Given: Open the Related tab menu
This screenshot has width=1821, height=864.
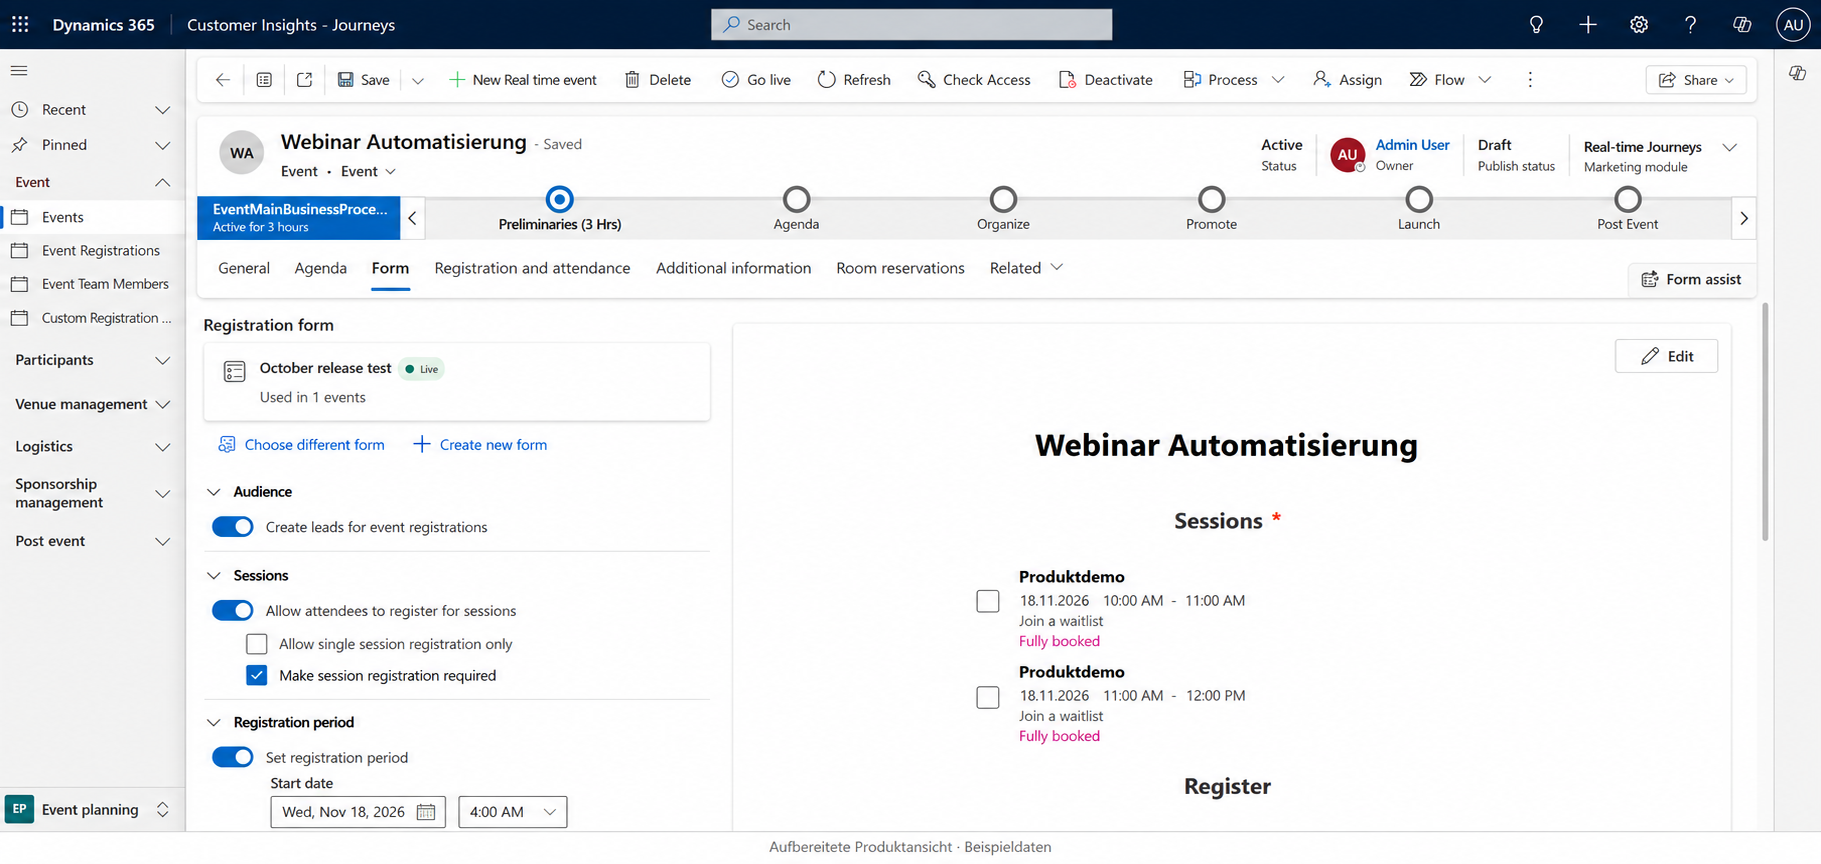Looking at the screenshot, I should 1026,268.
